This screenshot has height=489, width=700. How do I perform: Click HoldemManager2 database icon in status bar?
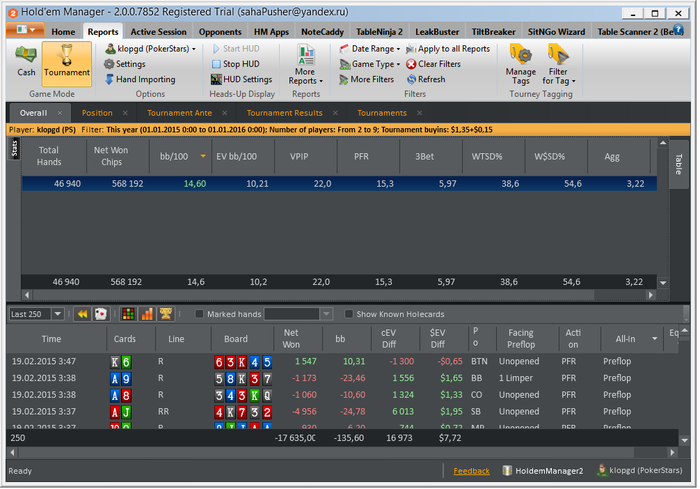coord(507,471)
